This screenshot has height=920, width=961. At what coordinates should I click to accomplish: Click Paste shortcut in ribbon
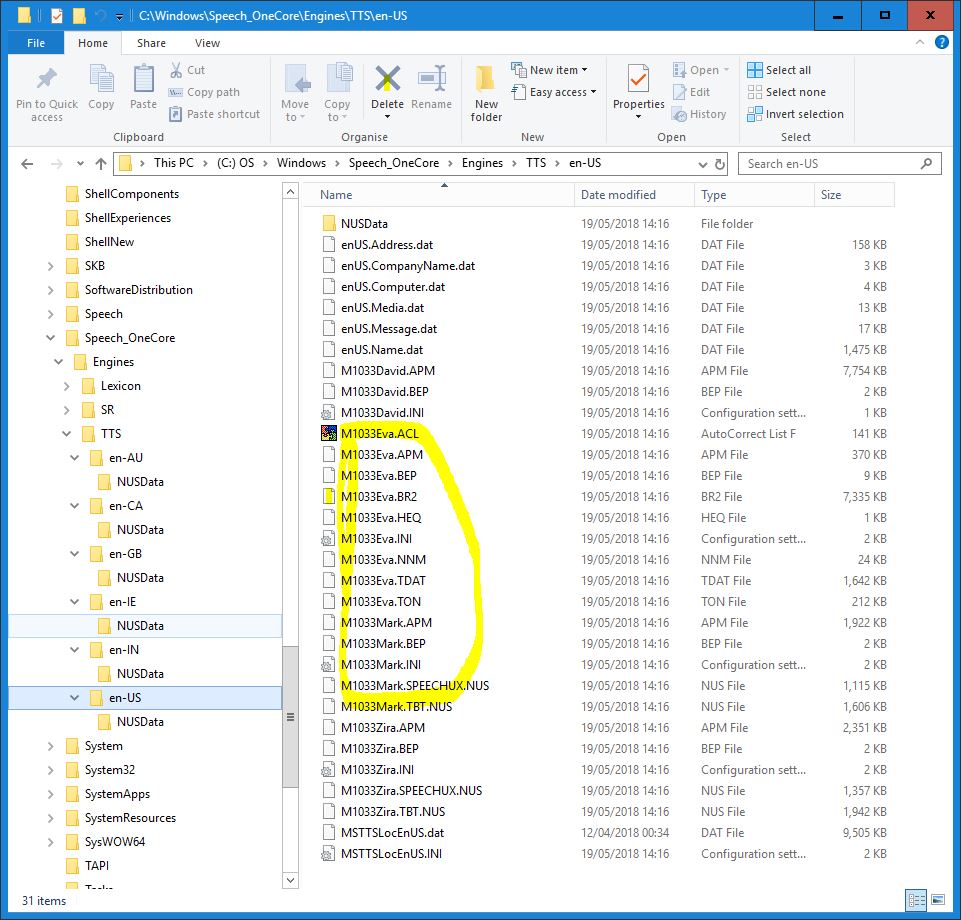[215, 114]
